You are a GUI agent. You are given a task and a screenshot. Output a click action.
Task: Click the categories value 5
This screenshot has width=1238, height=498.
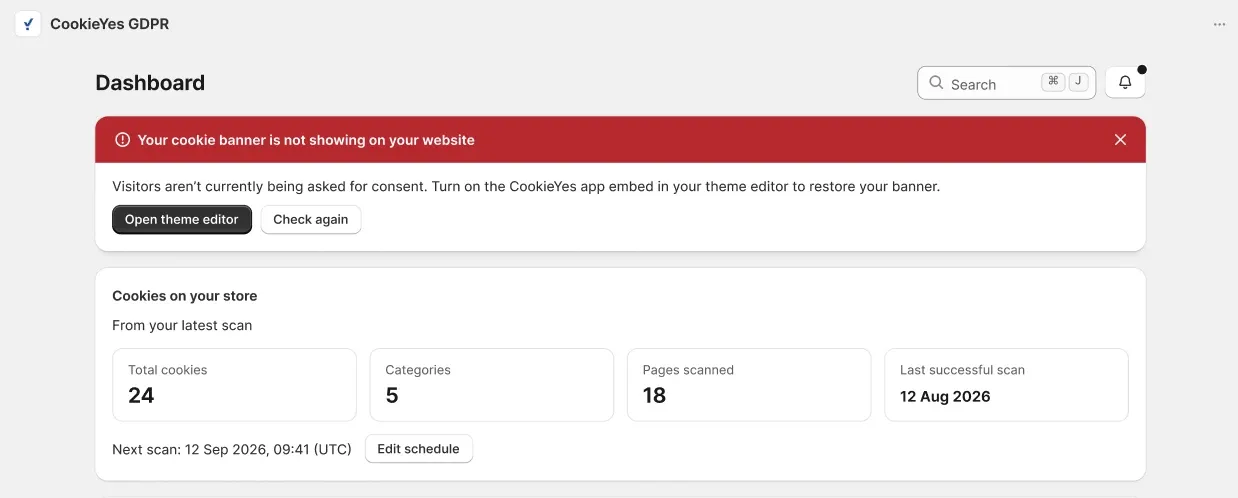point(392,395)
